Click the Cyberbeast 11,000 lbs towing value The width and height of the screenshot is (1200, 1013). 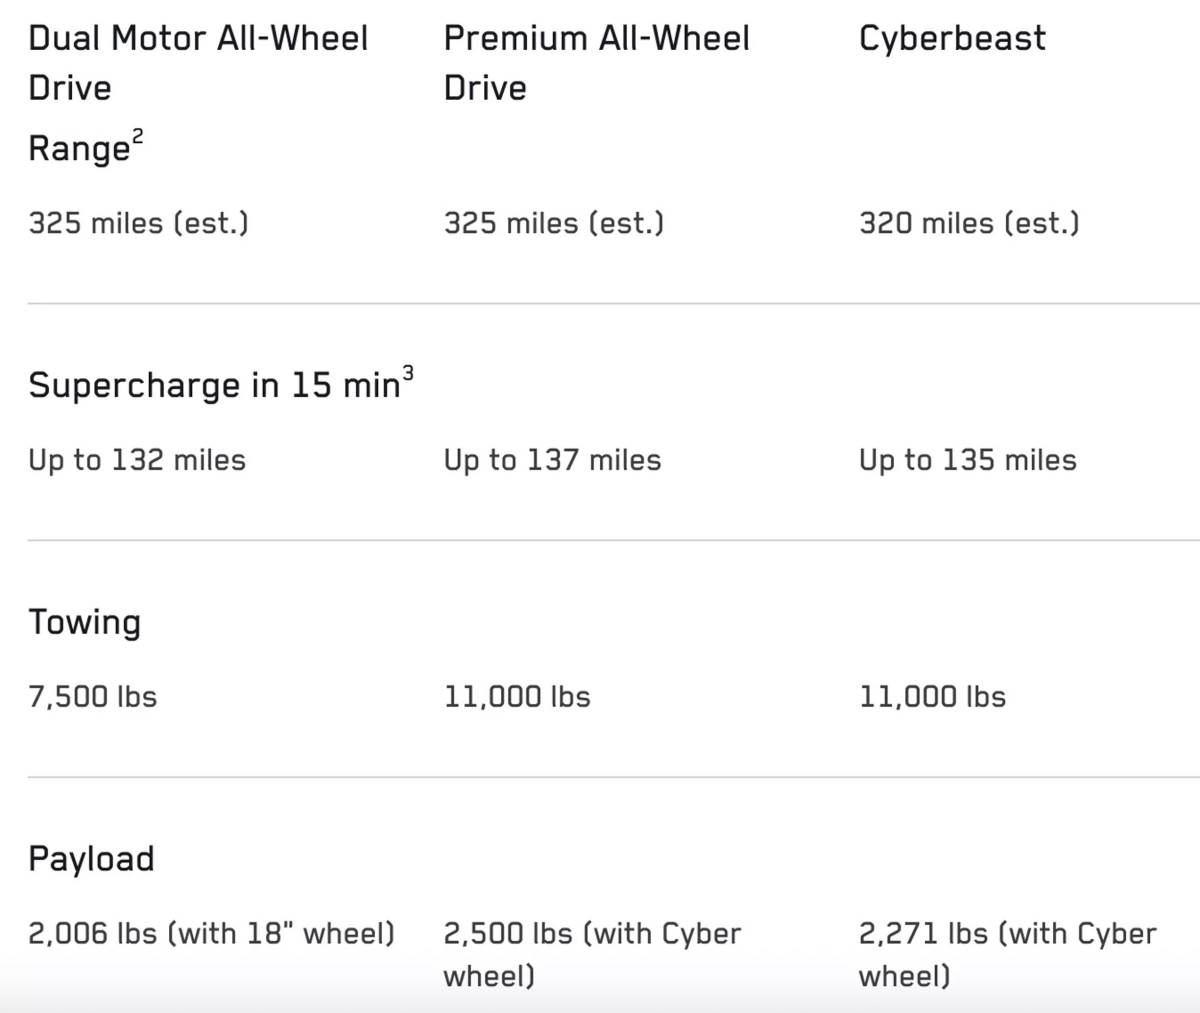click(932, 696)
